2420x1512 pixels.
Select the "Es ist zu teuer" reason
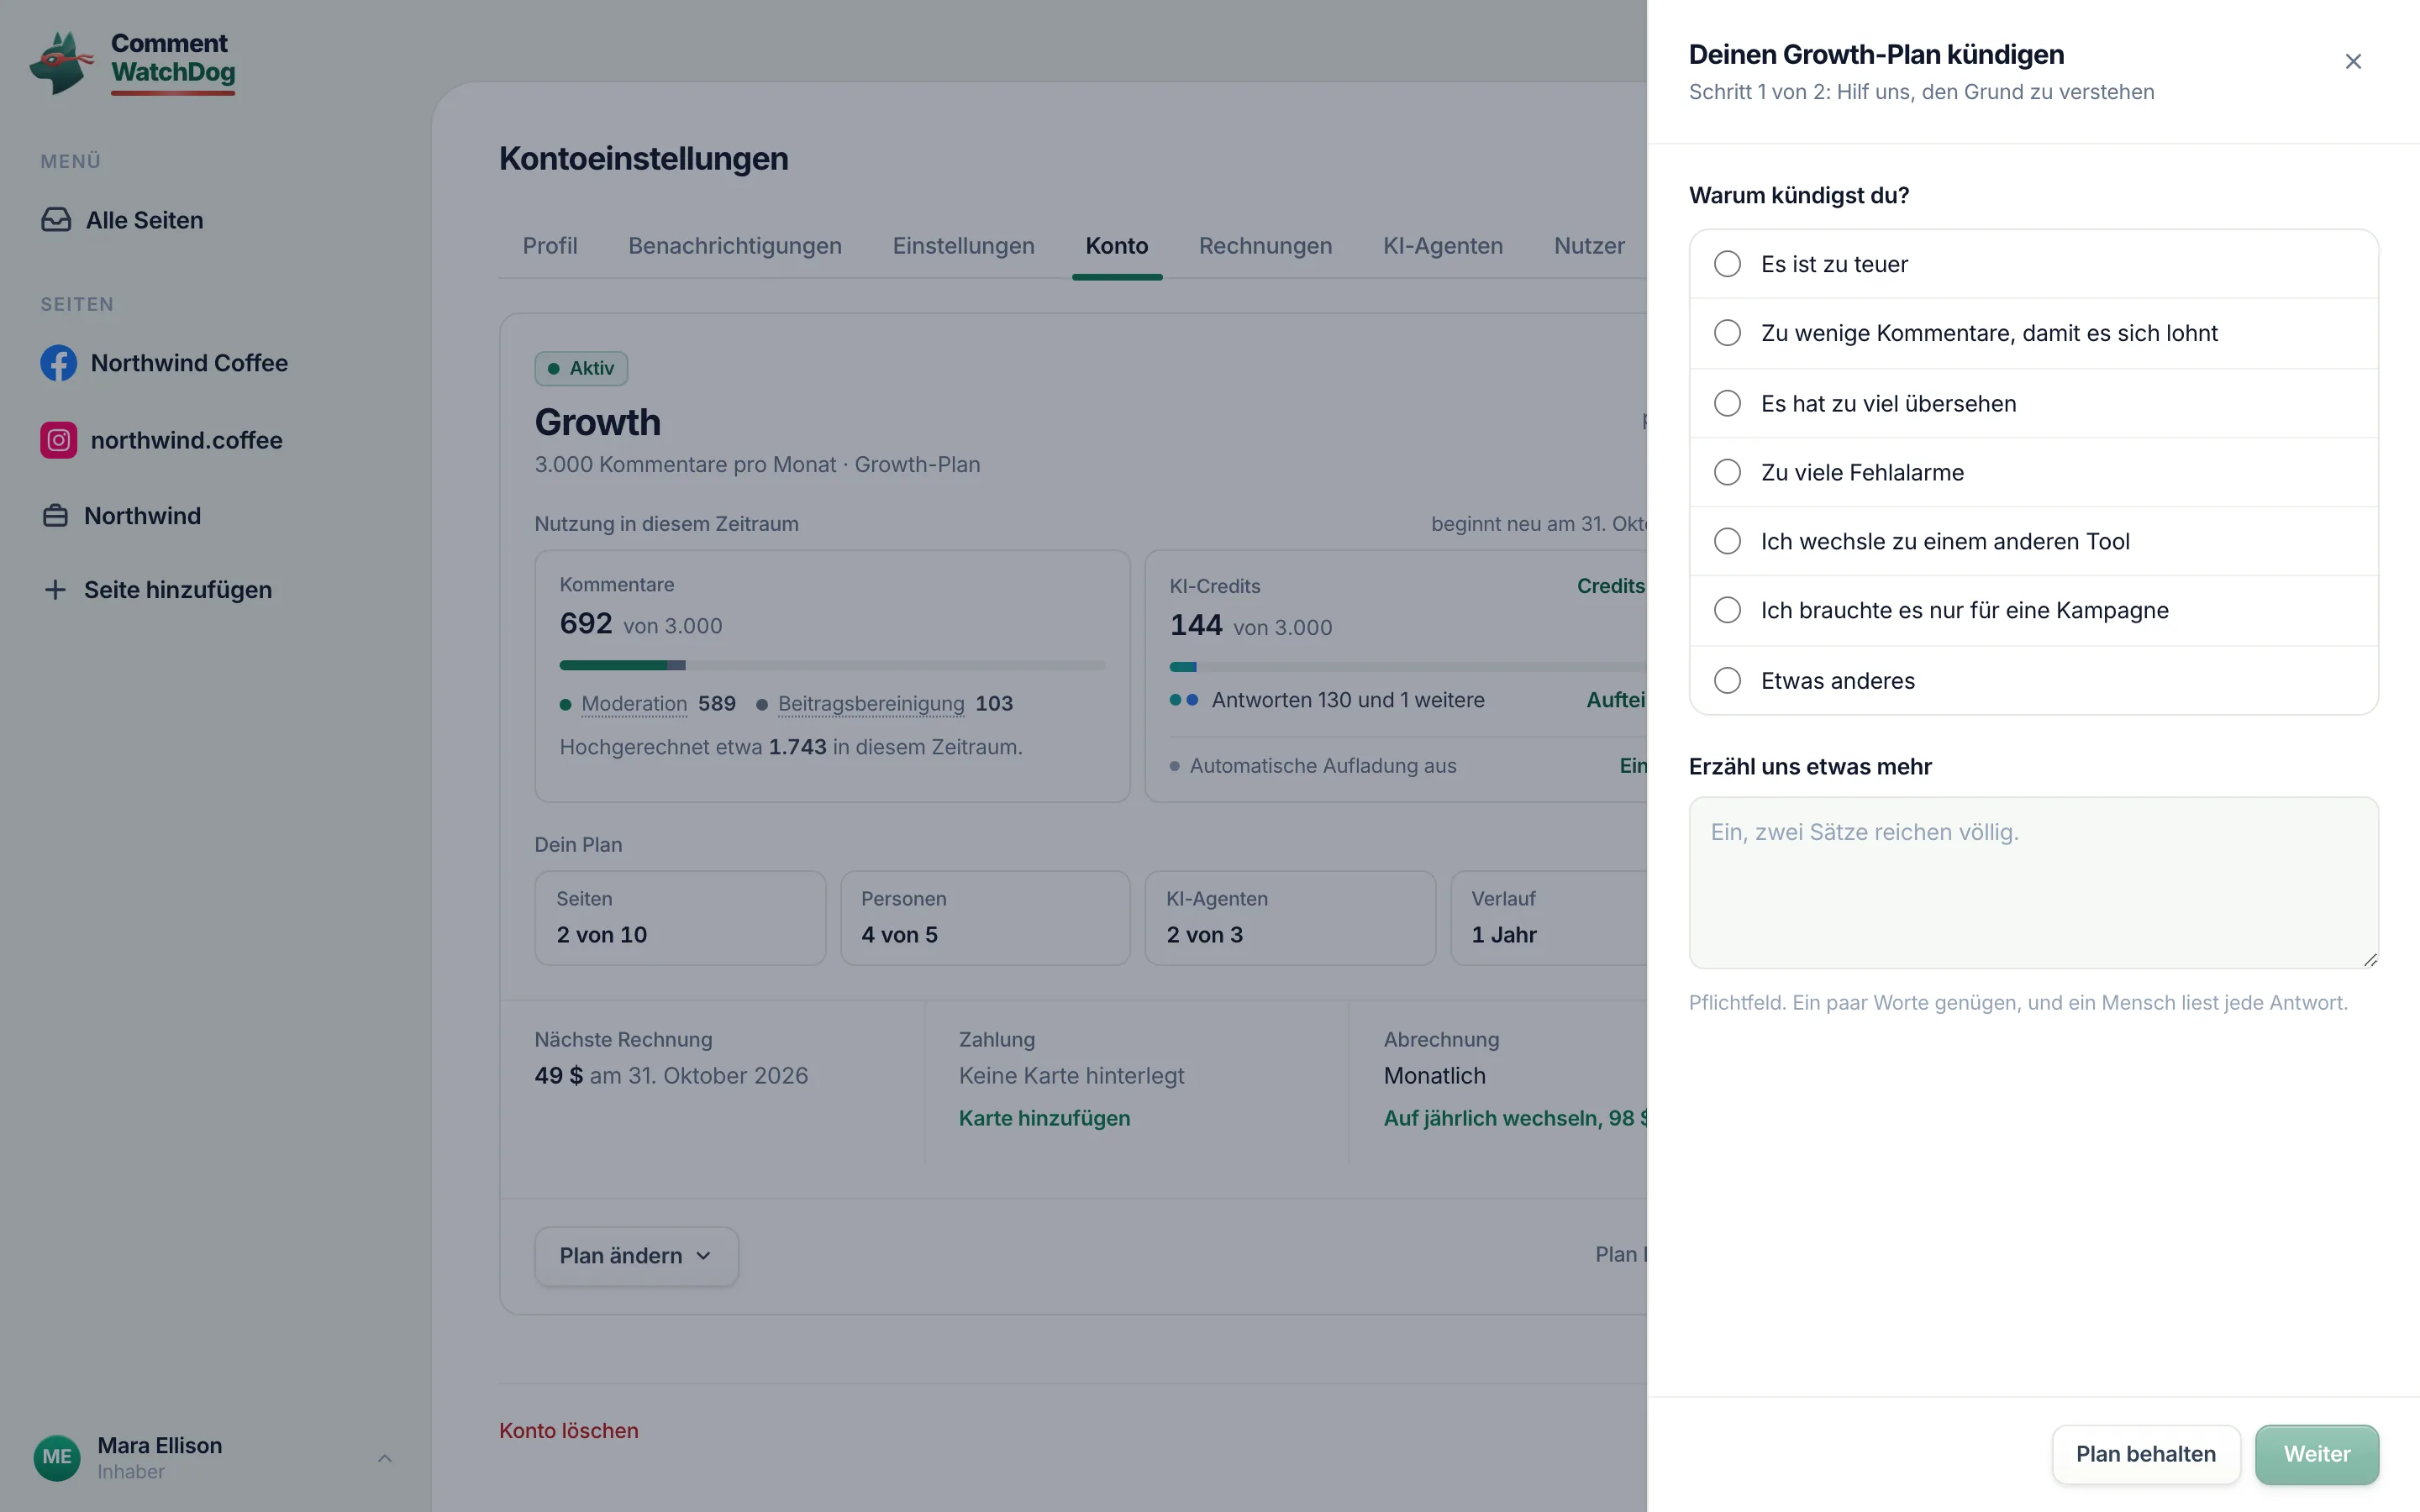(x=2033, y=264)
